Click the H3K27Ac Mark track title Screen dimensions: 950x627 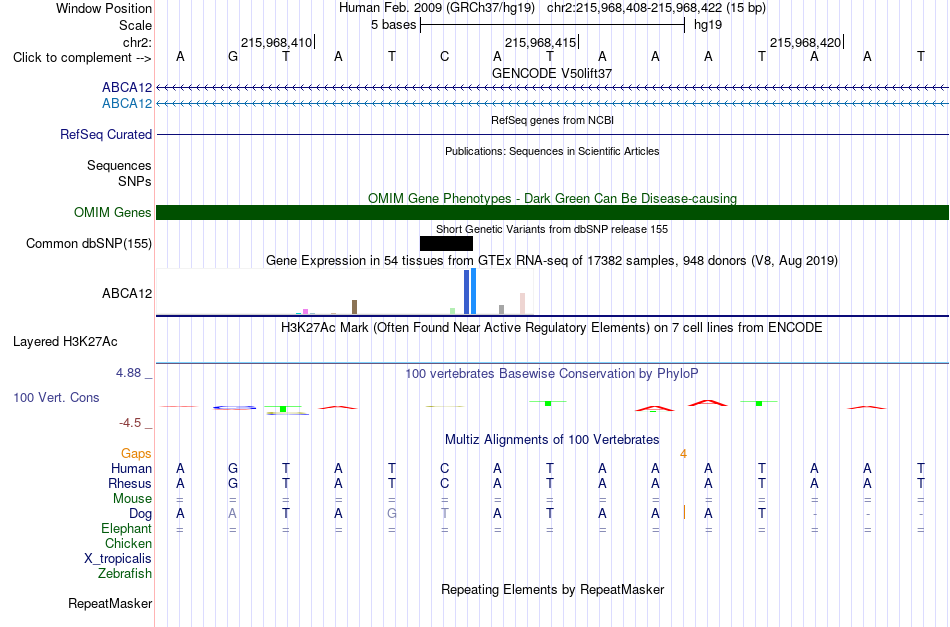coord(552,328)
